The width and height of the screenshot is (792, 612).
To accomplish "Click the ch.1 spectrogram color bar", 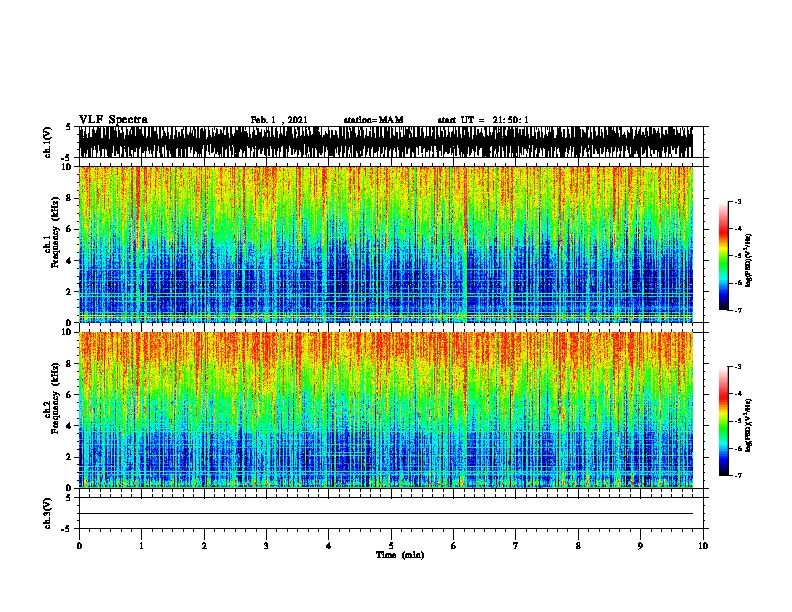I will coord(723,256).
